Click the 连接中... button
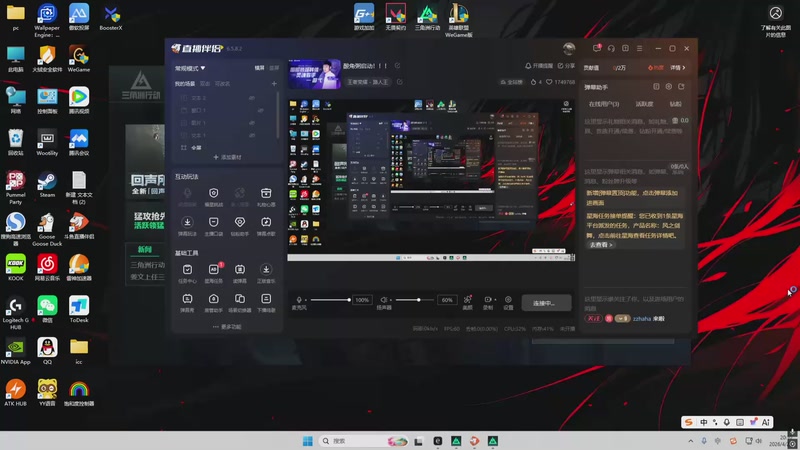 coord(546,303)
